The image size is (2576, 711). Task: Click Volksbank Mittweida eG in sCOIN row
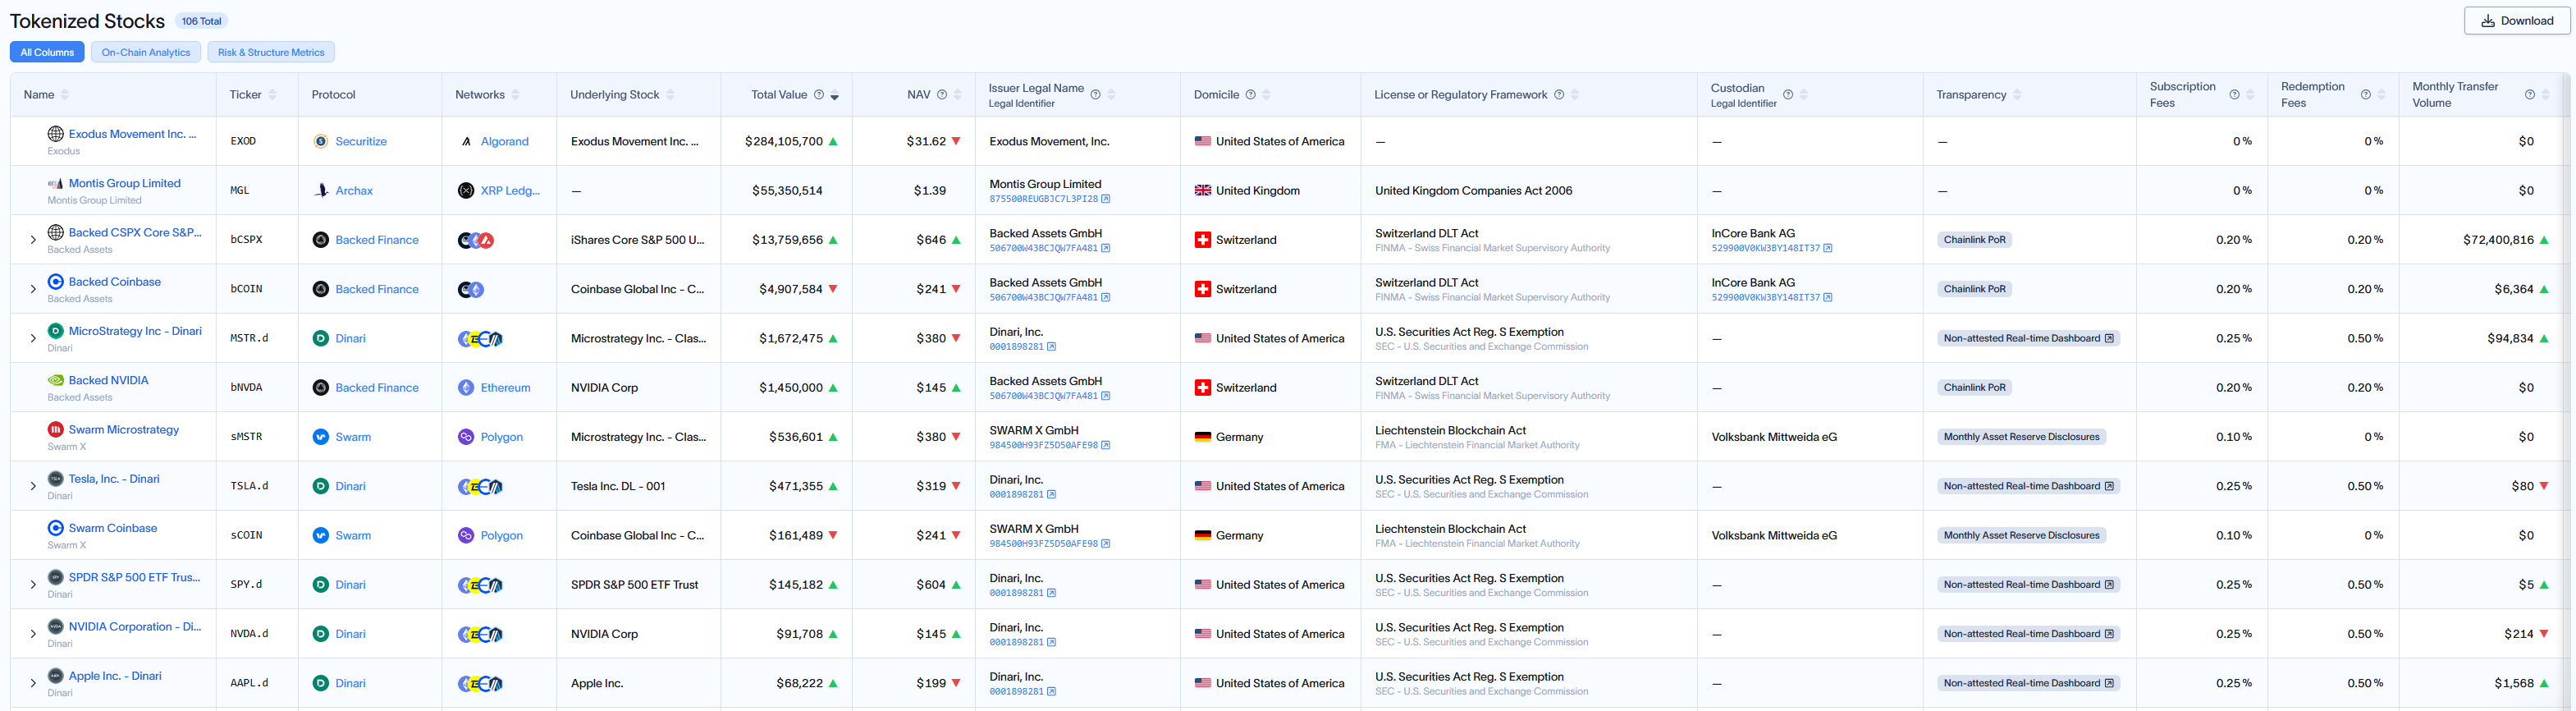(1774, 536)
